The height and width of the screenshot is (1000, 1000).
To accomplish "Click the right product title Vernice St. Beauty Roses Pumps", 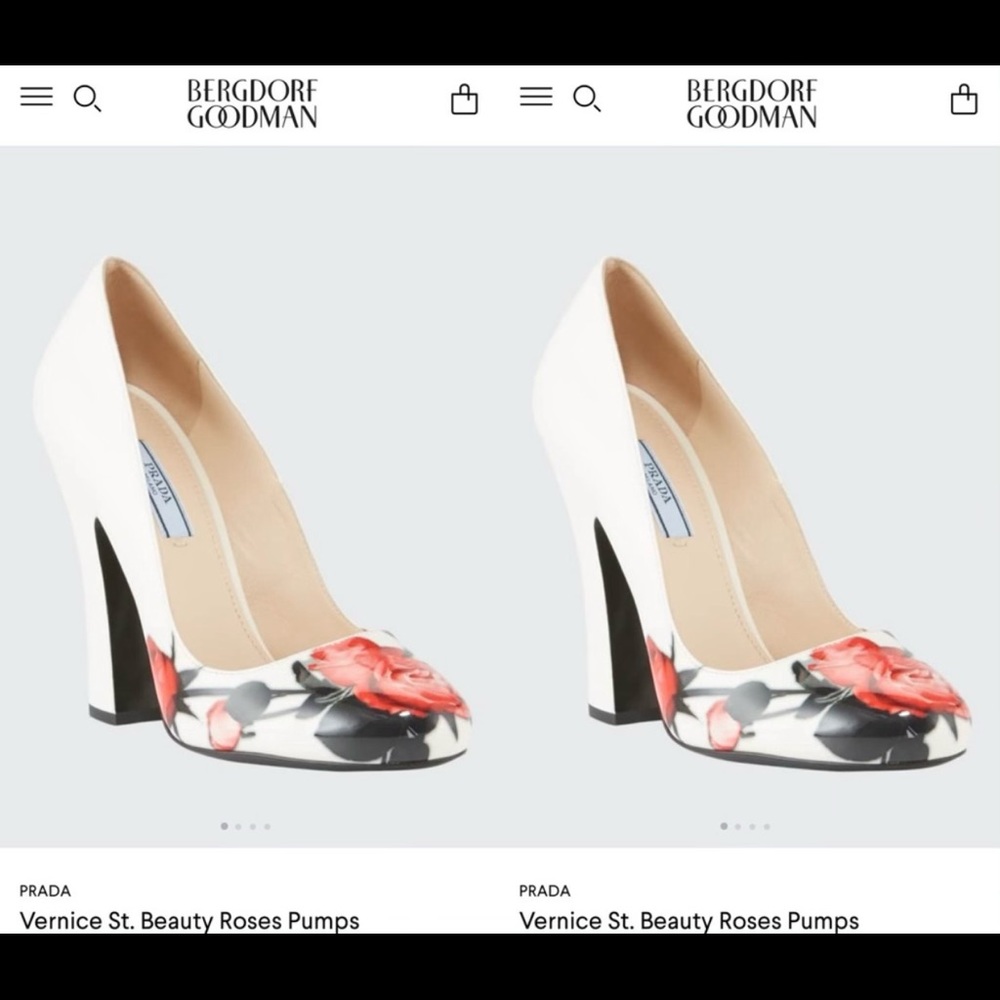I will pyautogui.click(x=692, y=921).
